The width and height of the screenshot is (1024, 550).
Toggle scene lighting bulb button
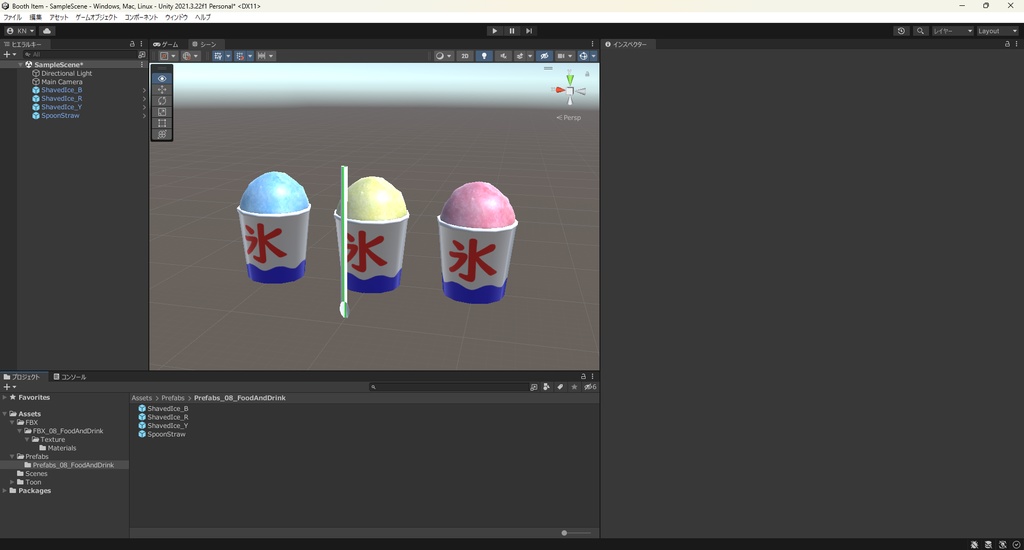[x=483, y=56]
